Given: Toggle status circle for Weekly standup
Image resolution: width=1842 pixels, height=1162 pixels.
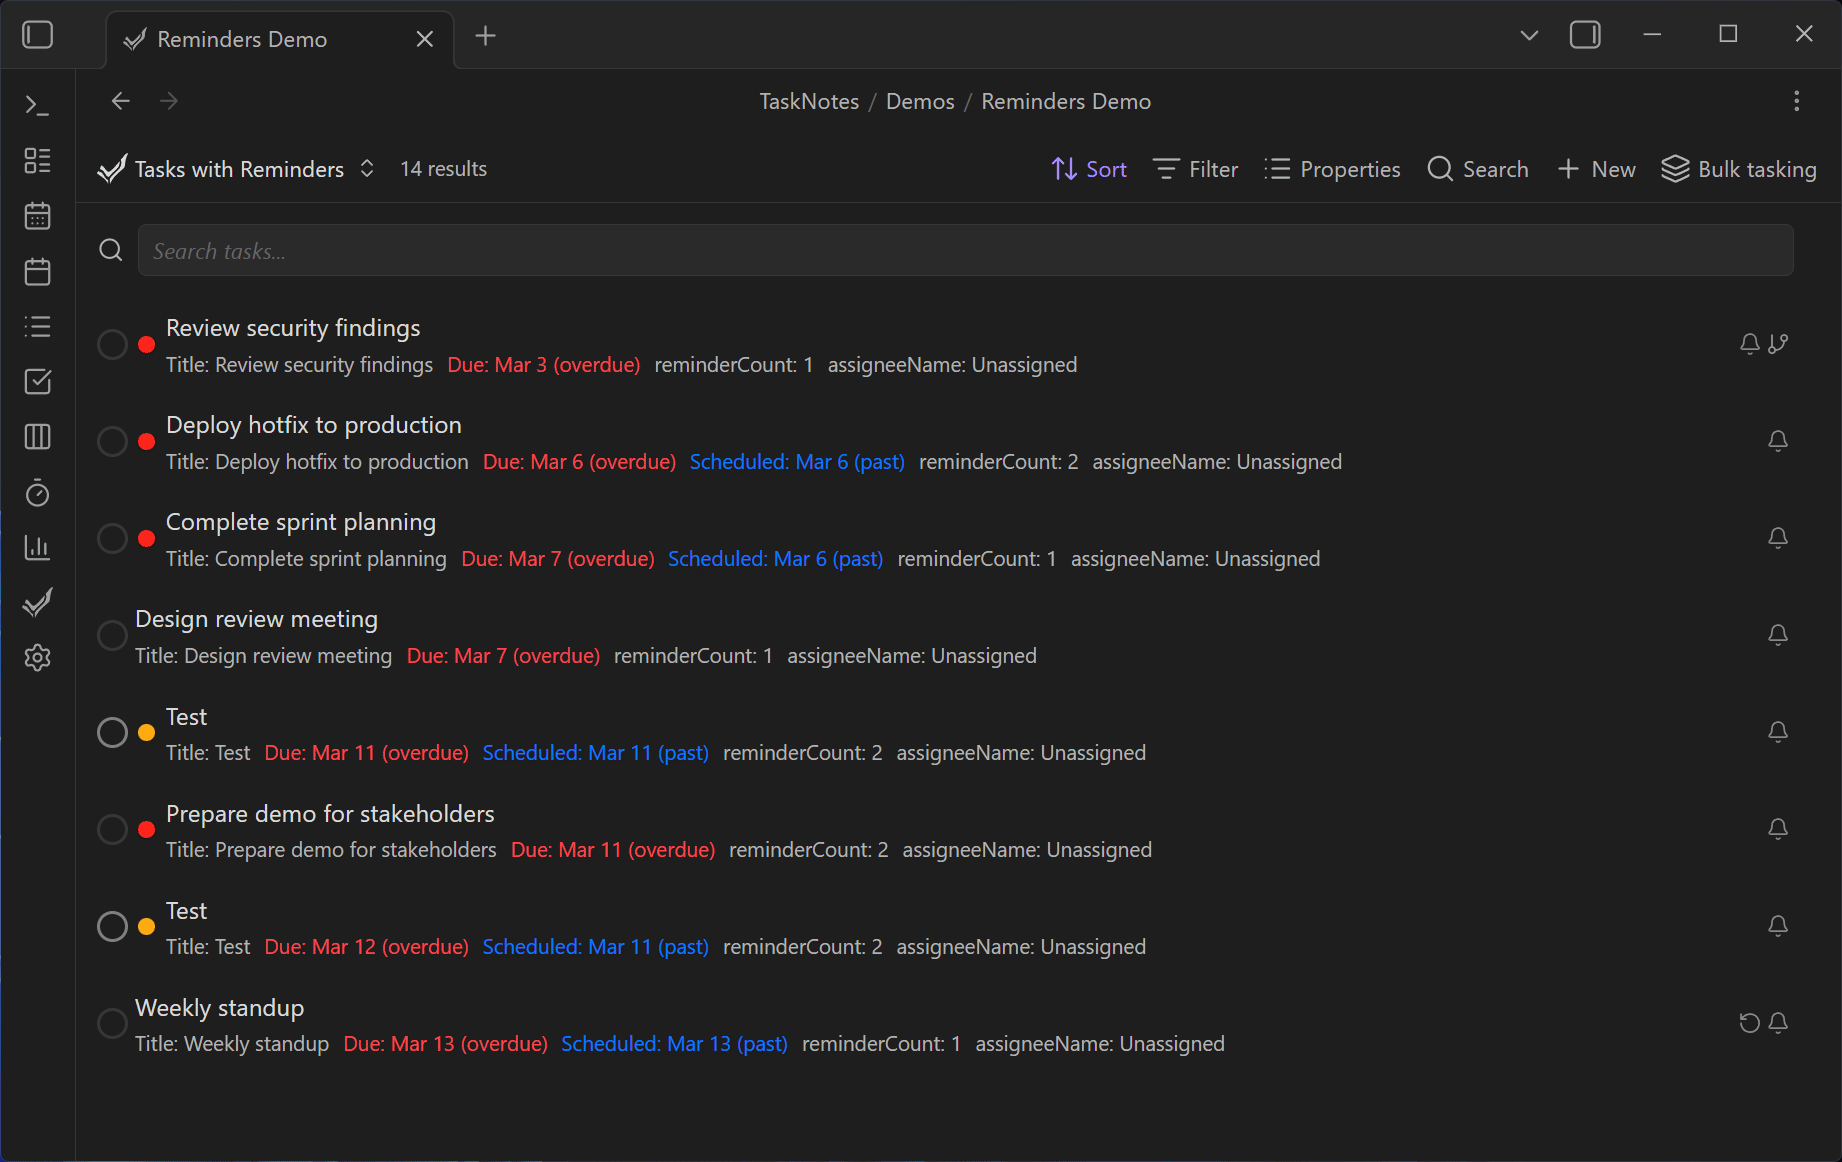Looking at the screenshot, I should (x=112, y=1024).
